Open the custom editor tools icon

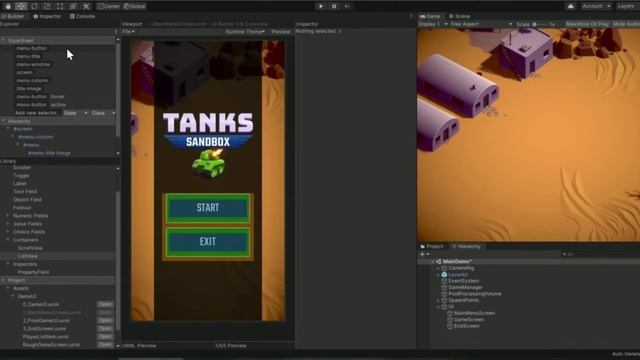coord(86,6)
